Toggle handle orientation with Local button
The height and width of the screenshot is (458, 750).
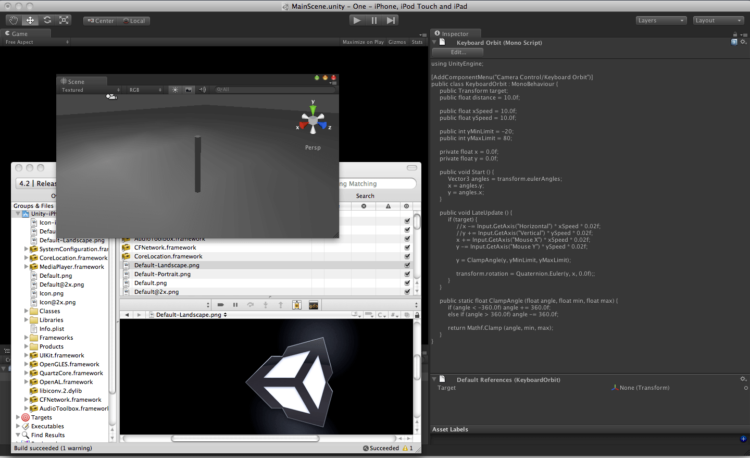(134, 21)
